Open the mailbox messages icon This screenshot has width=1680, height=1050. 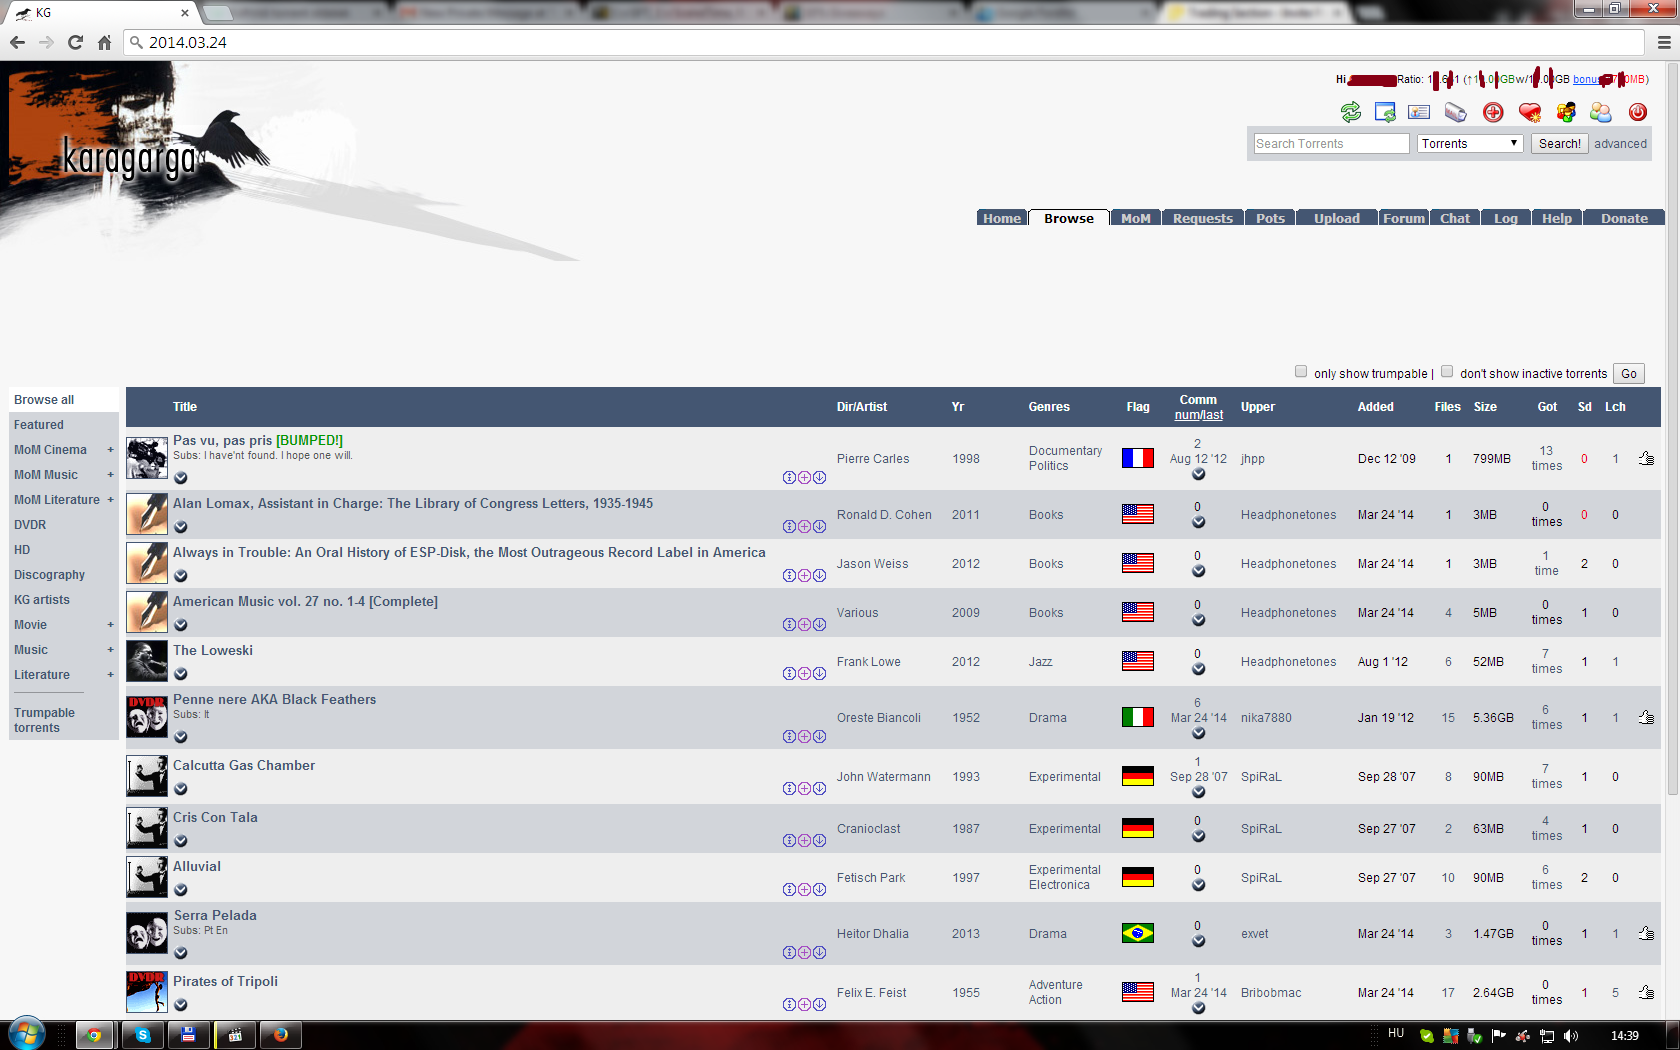(1456, 112)
